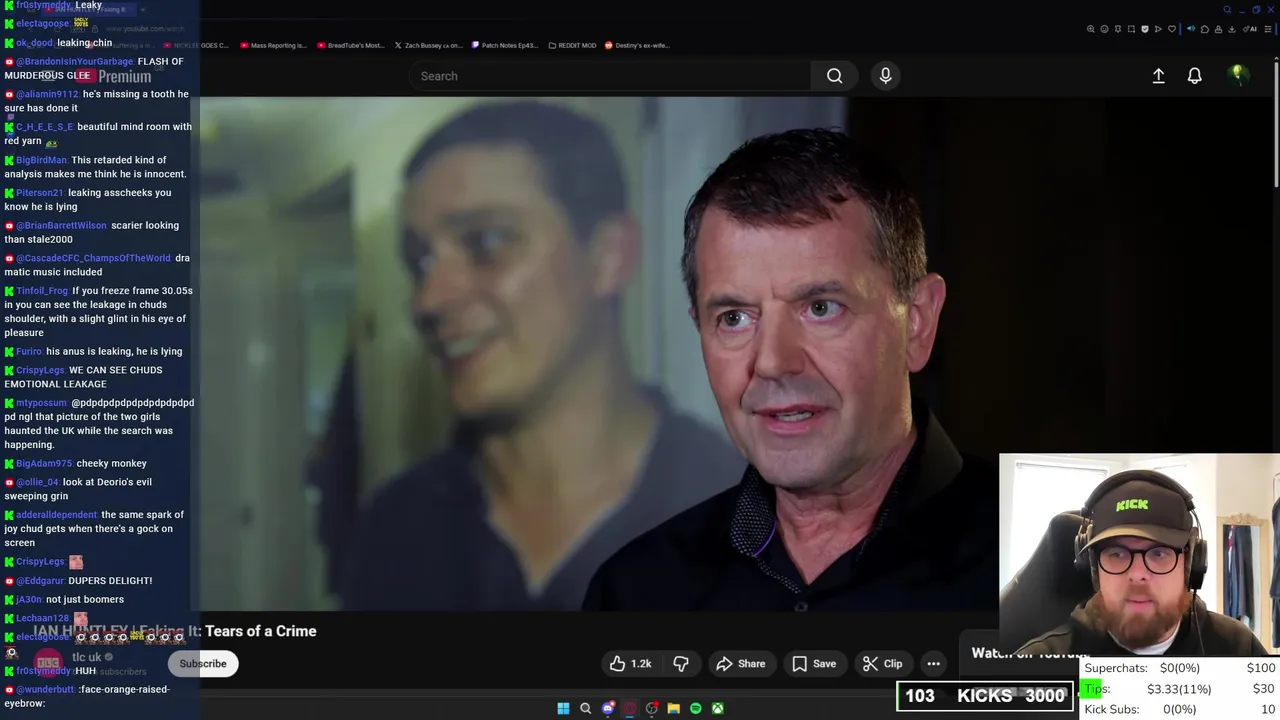1280x720 pixels.
Task: Click the video title 'Tears of a Crime'
Action: (260, 631)
